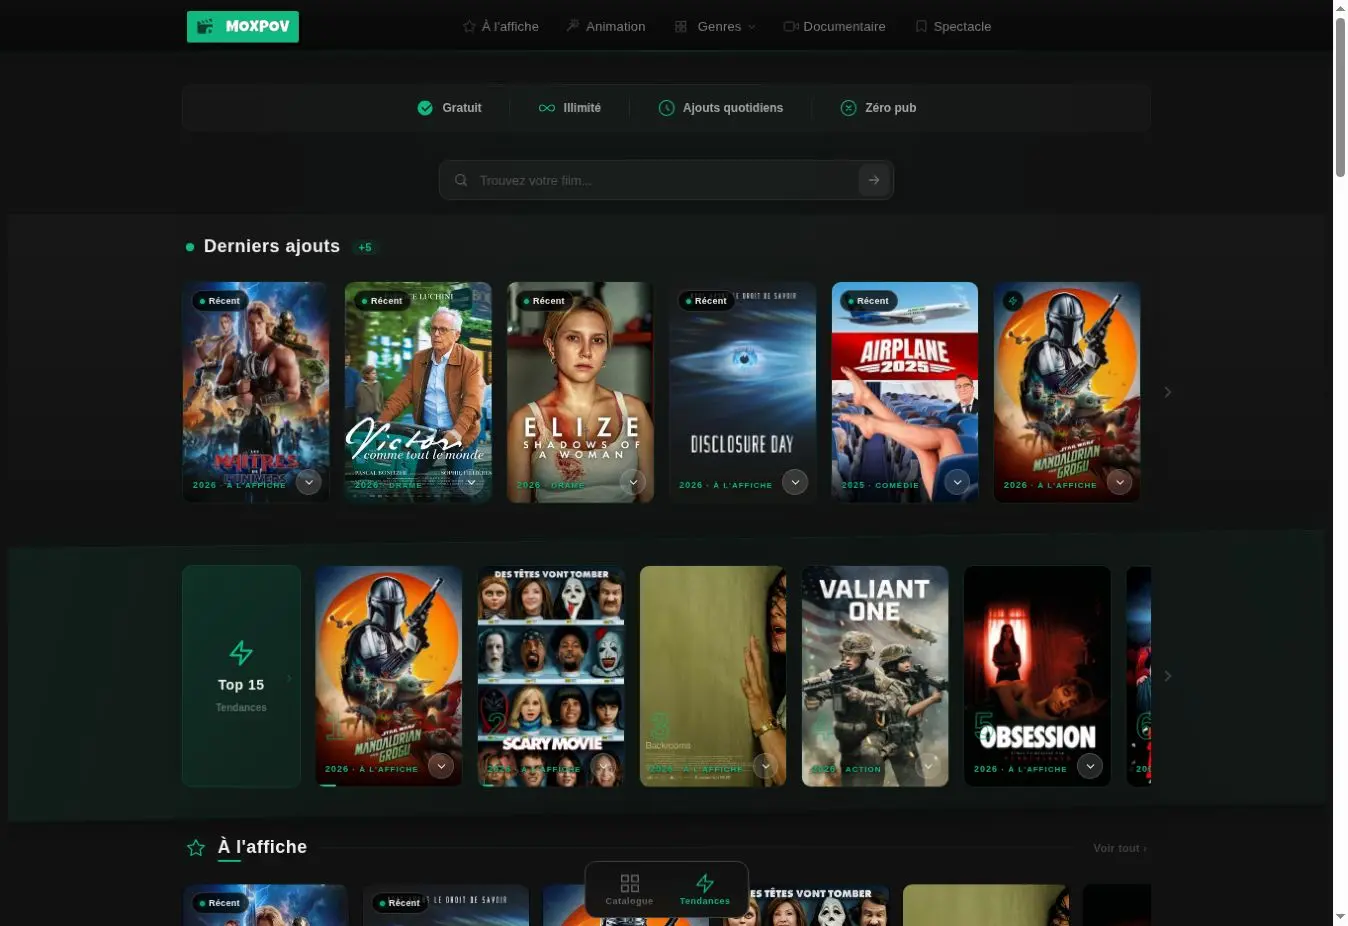This screenshot has width=1348, height=926.
Task: Submit search with the arrow button
Action: pos(873,180)
